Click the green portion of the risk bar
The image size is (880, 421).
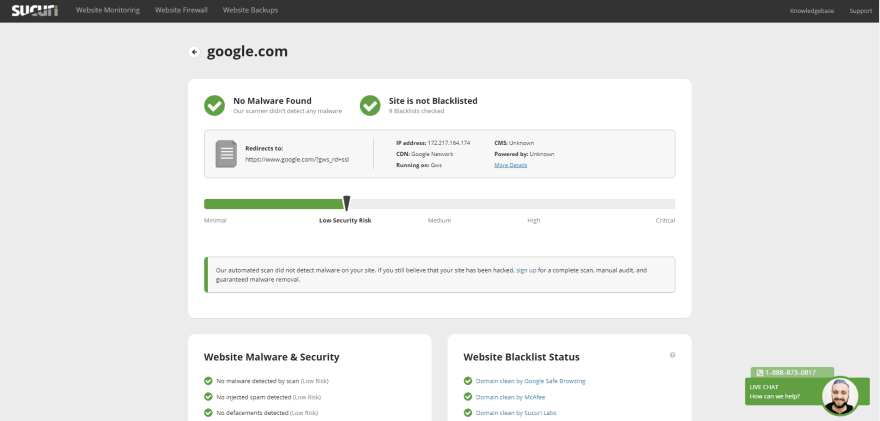pos(275,204)
